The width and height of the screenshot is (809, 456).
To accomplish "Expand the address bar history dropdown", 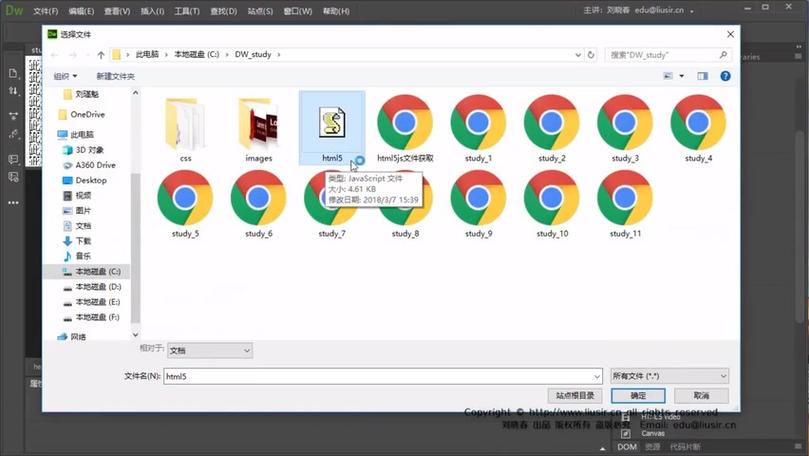I will [578, 55].
